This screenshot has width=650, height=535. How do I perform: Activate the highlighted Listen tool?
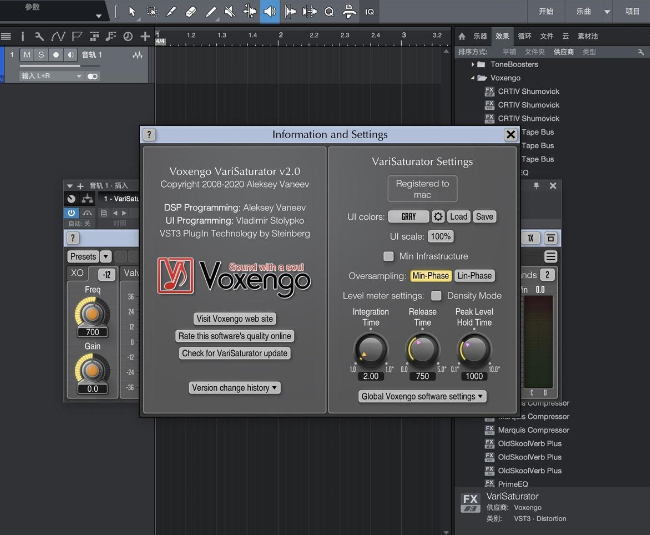[x=270, y=12]
